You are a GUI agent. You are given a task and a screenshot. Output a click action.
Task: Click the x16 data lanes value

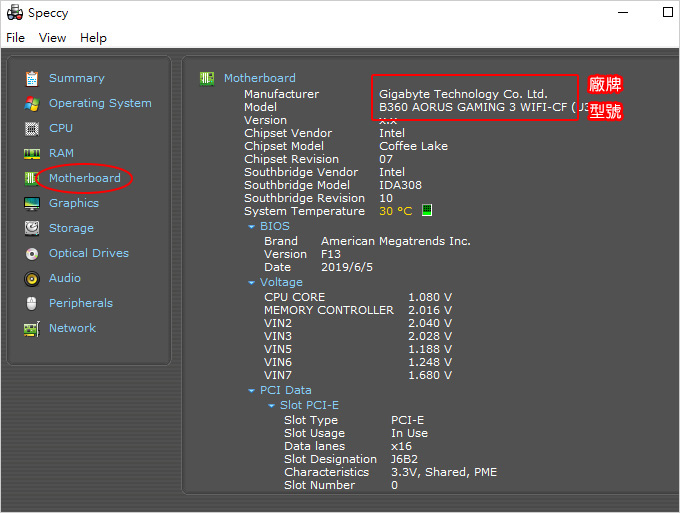[x=401, y=446]
